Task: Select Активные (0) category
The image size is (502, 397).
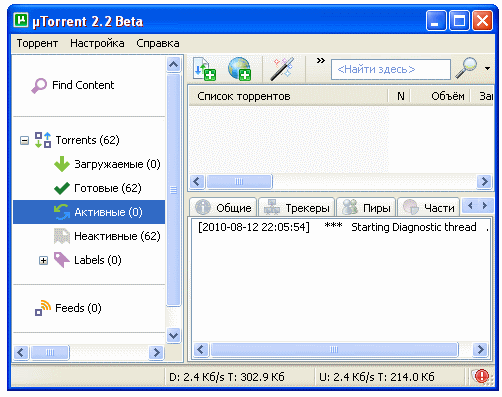Action: [x=89, y=212]
